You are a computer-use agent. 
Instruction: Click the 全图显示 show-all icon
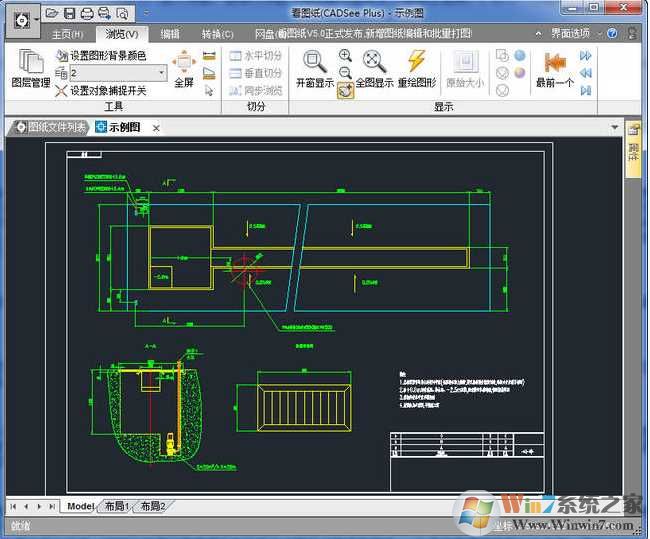375,68
